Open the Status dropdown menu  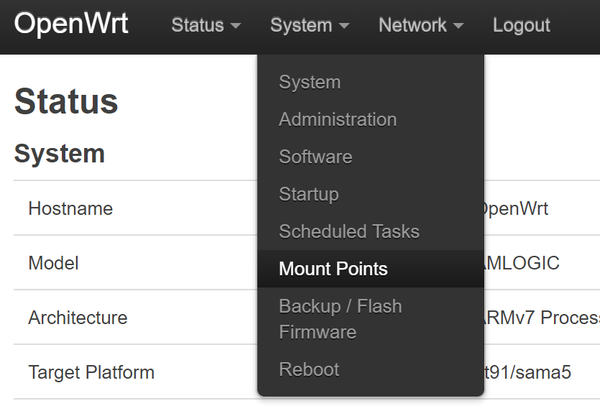[x=206, y=26]
